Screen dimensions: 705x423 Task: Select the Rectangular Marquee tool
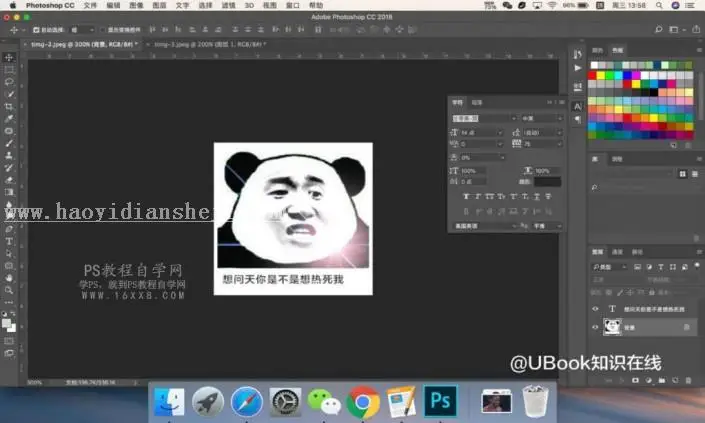coord(9,70)
